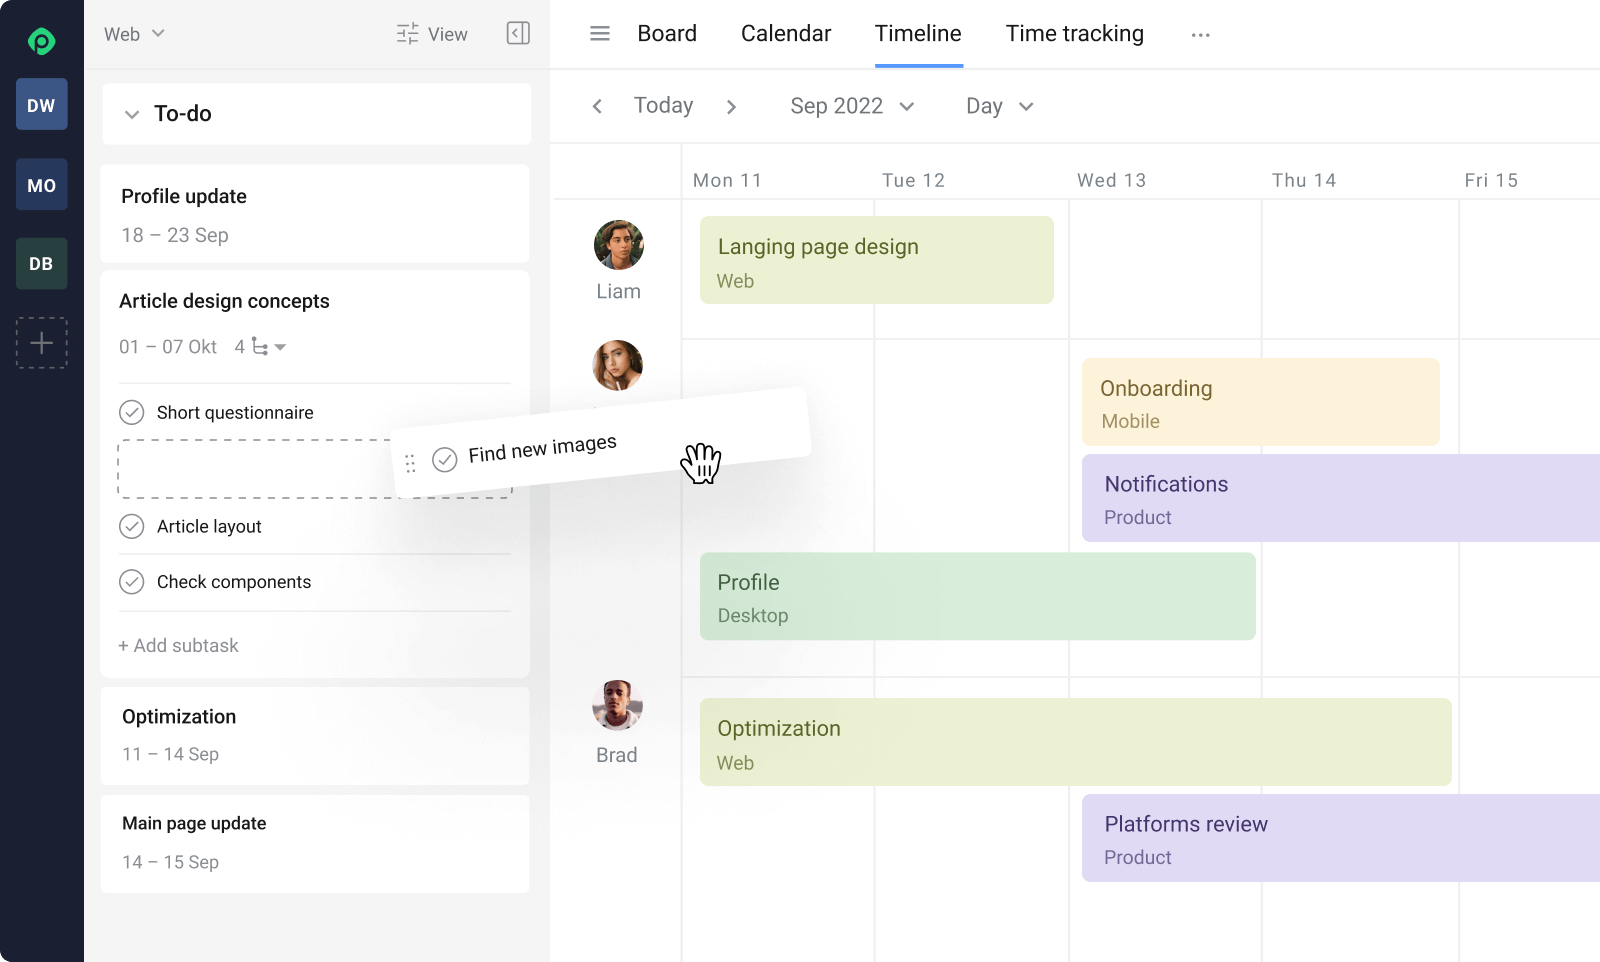Select the yellow Onboarding Mobile task bar
Viewport: 1600px width, 962px height.
tap(1260, 402)
